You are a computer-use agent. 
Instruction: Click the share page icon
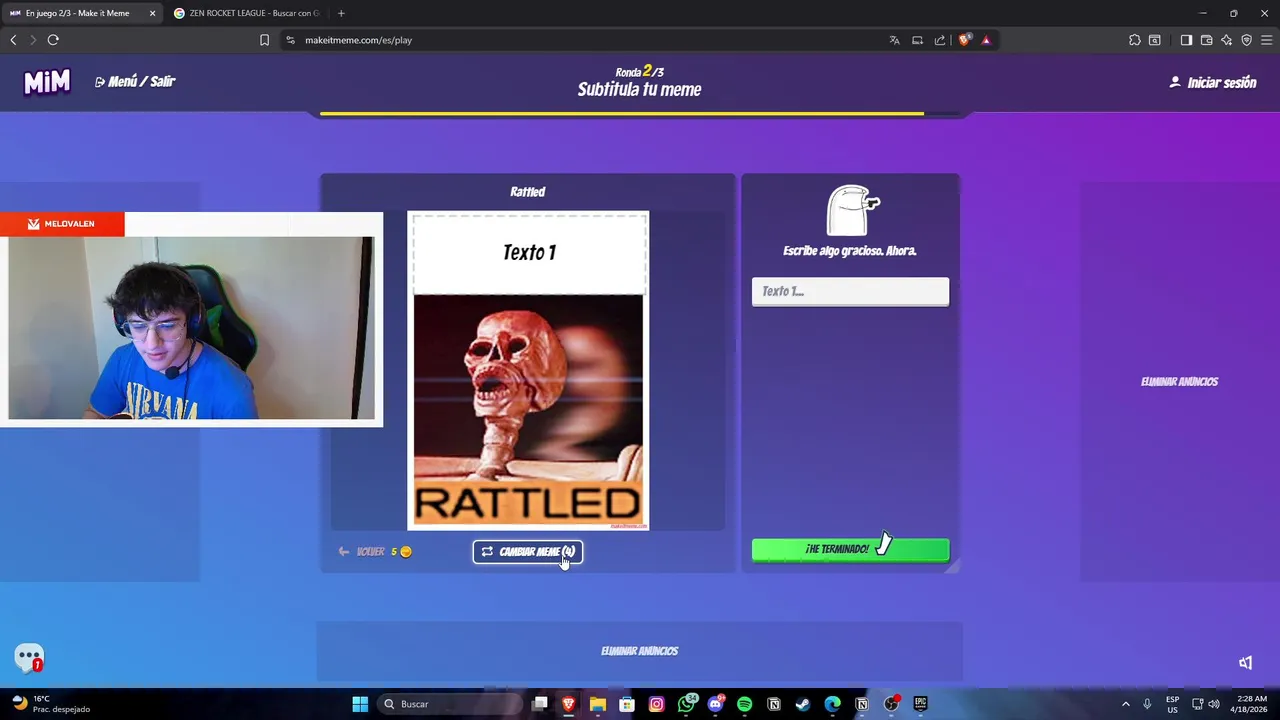[940, 40]
